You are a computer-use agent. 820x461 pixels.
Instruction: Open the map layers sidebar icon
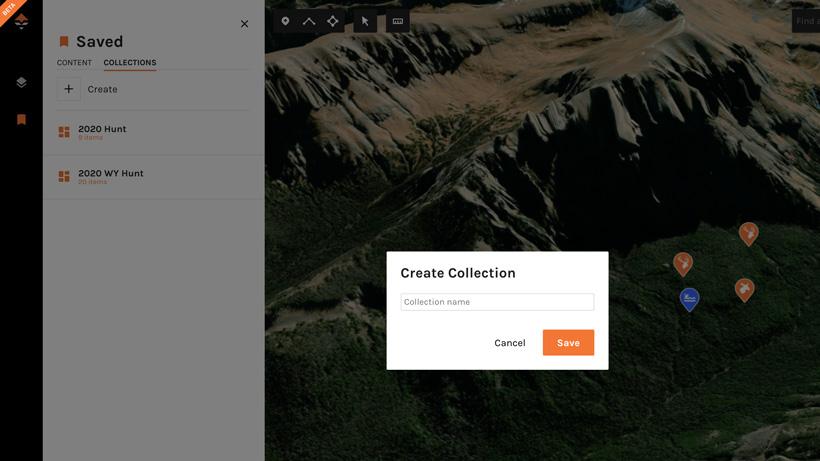click(x=21, y=83)
